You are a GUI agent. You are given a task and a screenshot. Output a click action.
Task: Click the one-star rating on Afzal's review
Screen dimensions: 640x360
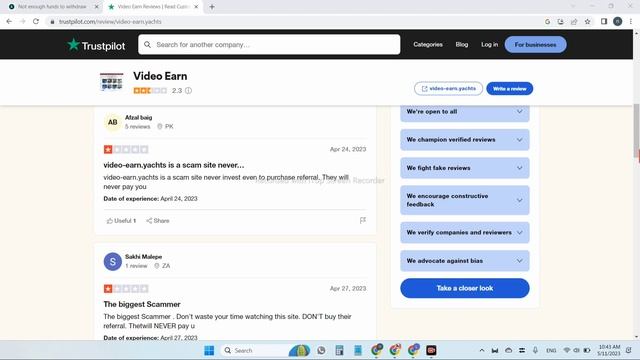[x=126, y=149]
